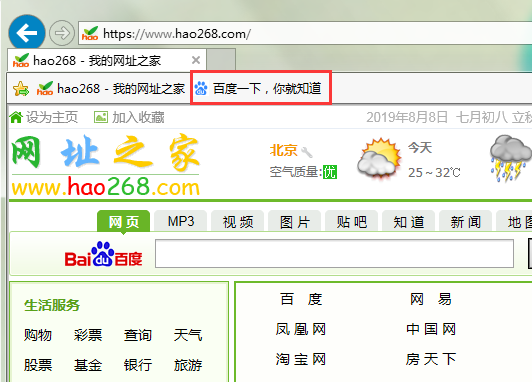Screen dimensions: 532x382
Task: Open the 查询 link
Action: (x=138, y=335)
